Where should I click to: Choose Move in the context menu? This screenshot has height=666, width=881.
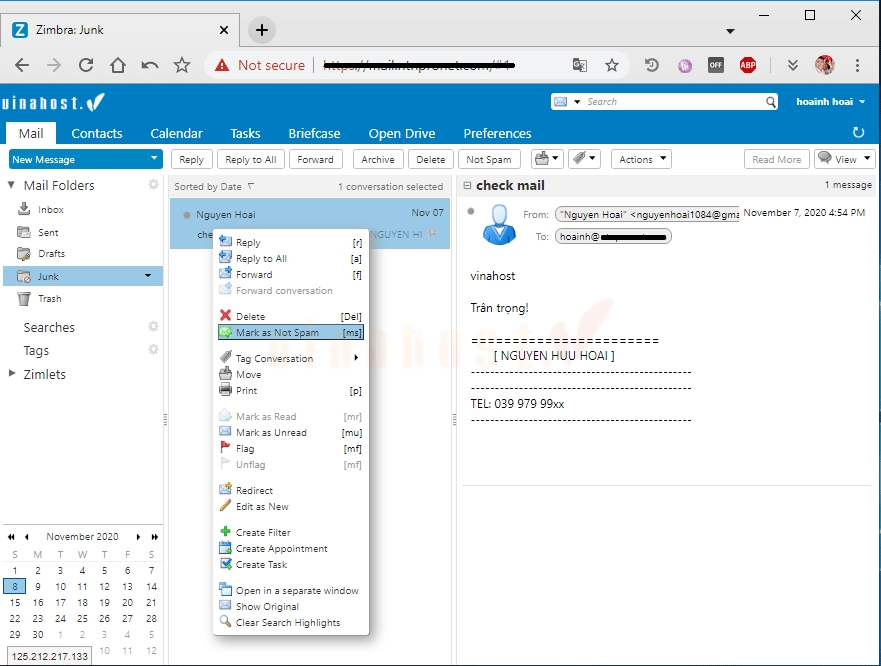pyautogui.click(x=290, y=374)
